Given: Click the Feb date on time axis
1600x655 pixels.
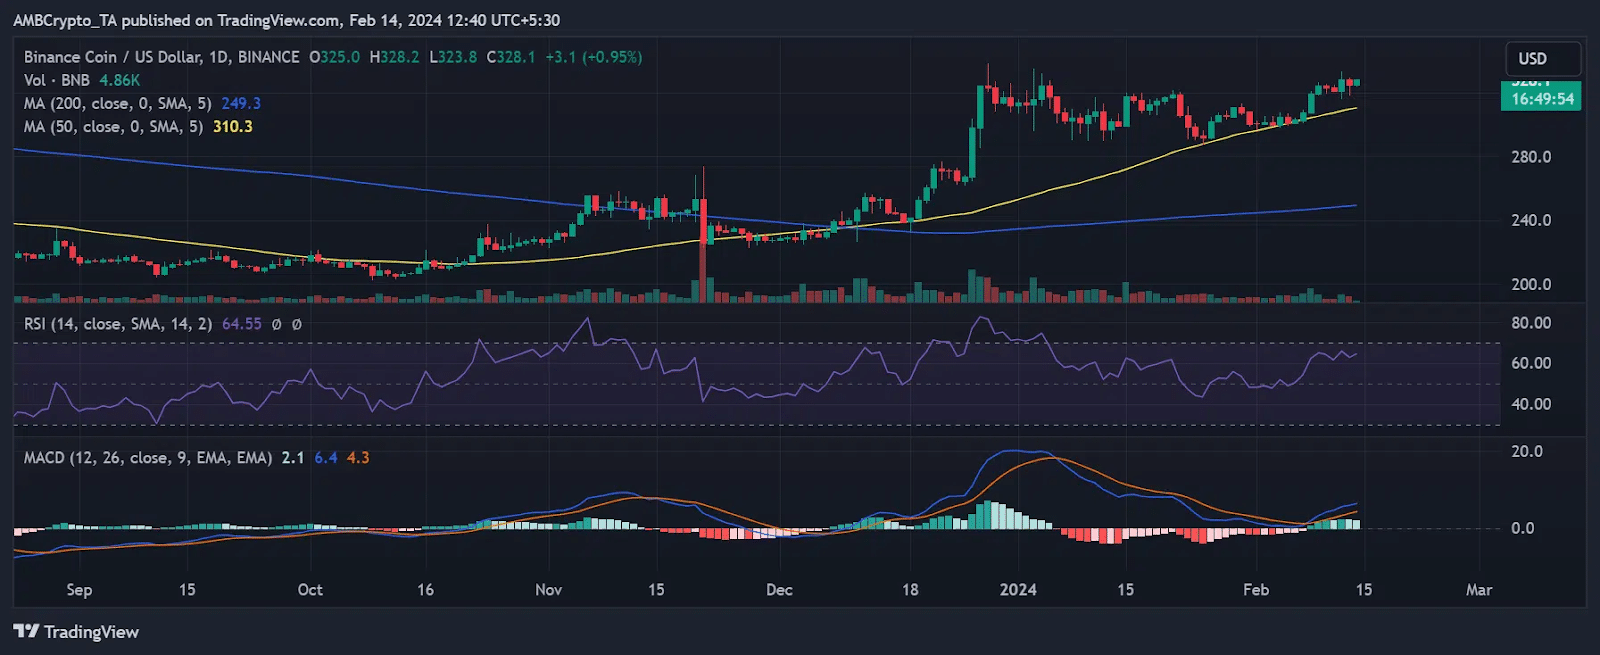Looking at the screenshot, I should 1256,590.
